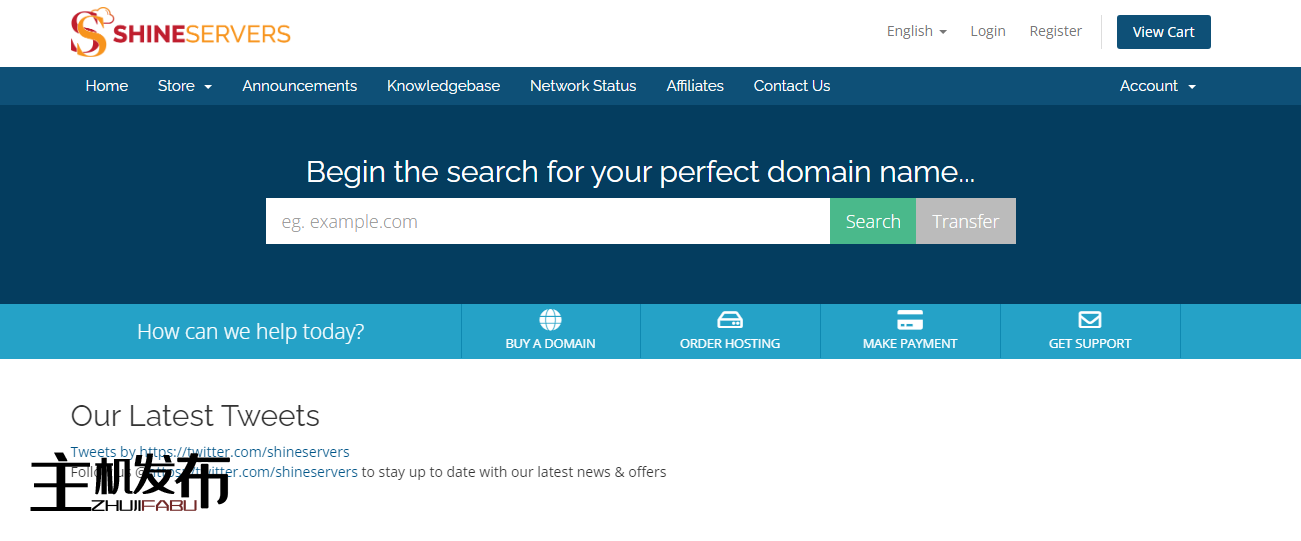The width and height of the screenshot is (1301, 541).
Task: Click the ShineServers logo
Action: [180, 33]
